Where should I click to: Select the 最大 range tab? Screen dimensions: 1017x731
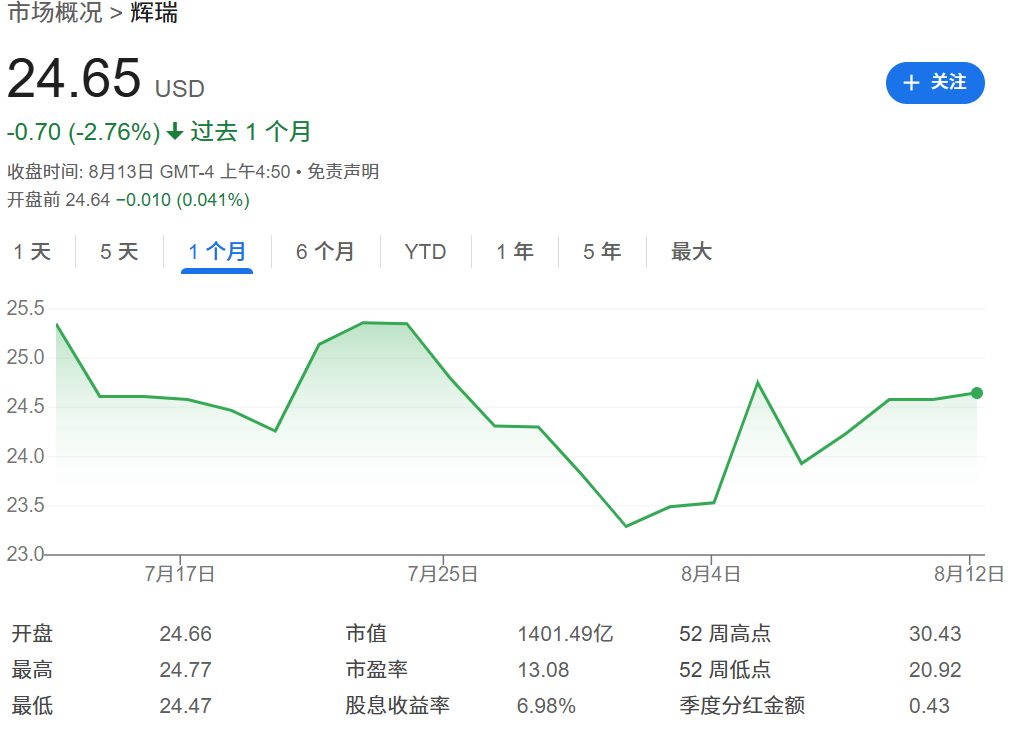pos(691,252)
